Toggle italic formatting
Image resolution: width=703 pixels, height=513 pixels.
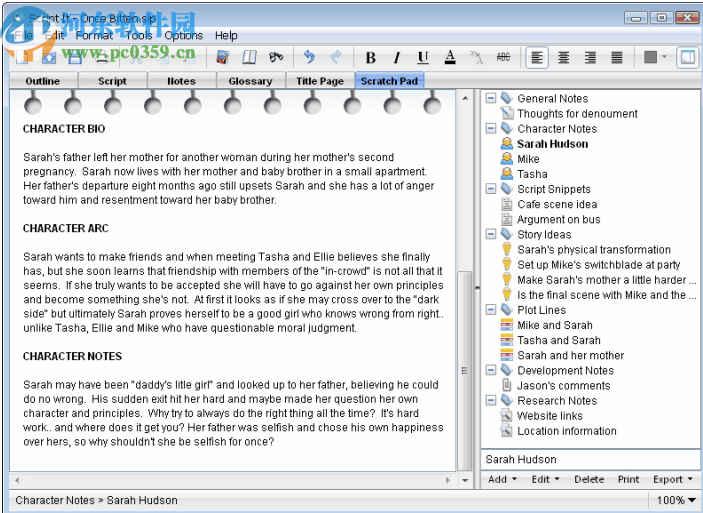pyautogui.click(x=396, y=57)
